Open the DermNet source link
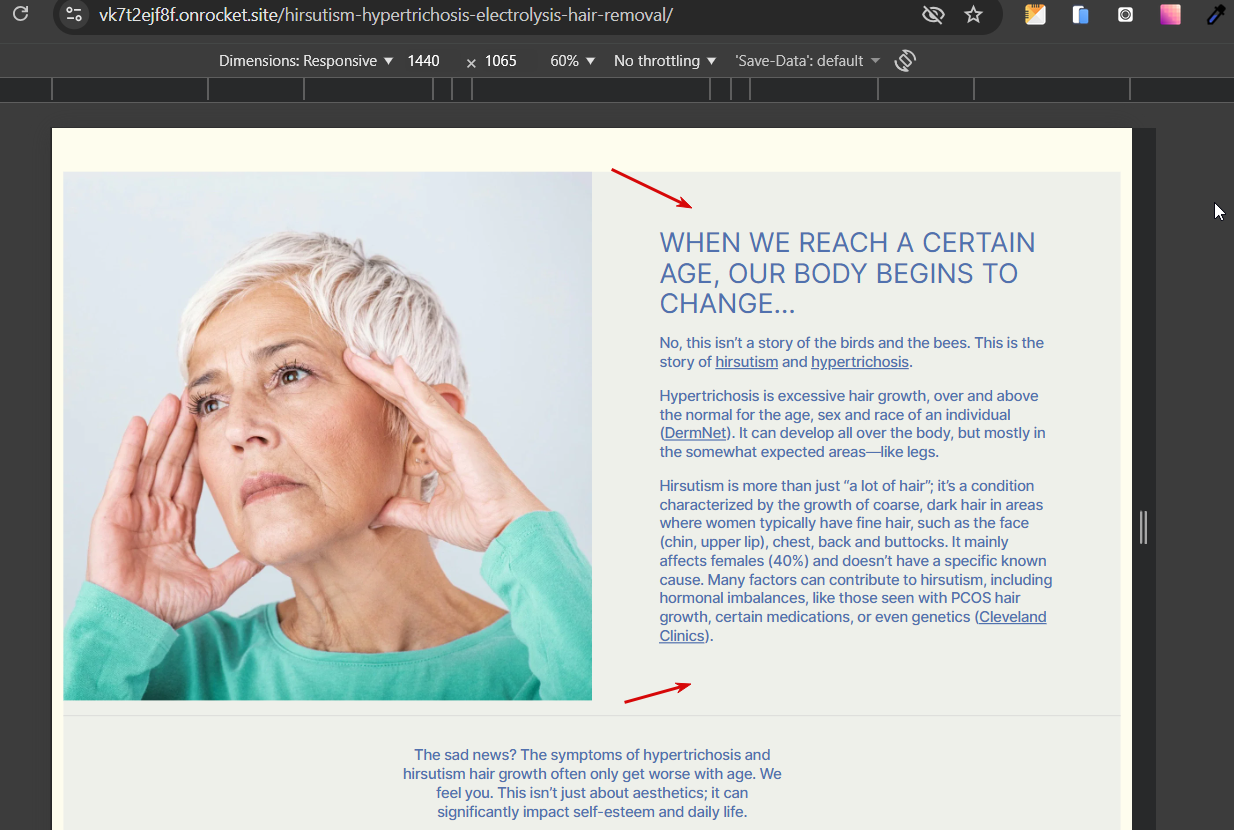1234x830 pixels. (x=695, y=433)
